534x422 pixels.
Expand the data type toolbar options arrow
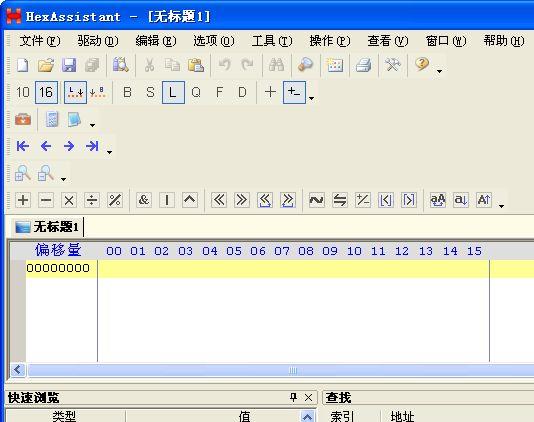coord(311,98)
